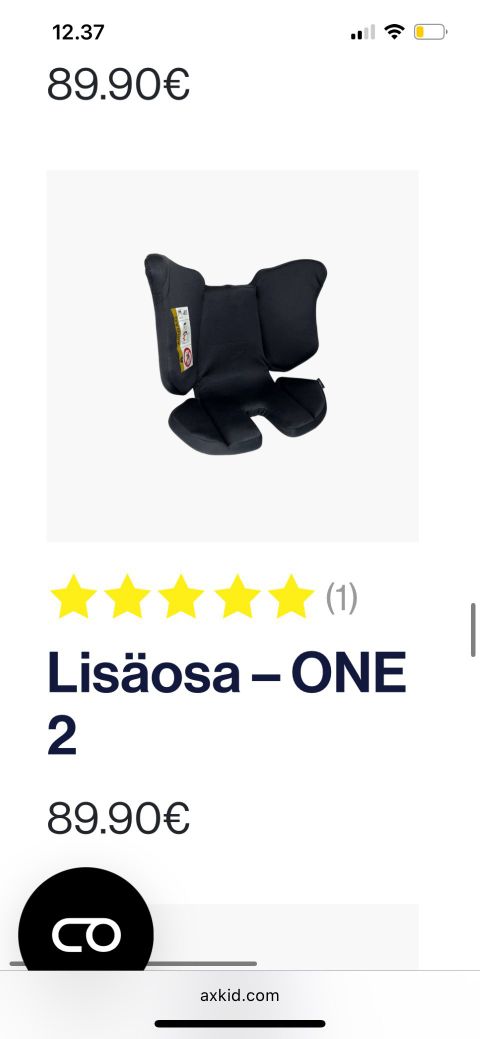Open the black seat insert product image
The image size is (480, 1039).
pos(233,356)
